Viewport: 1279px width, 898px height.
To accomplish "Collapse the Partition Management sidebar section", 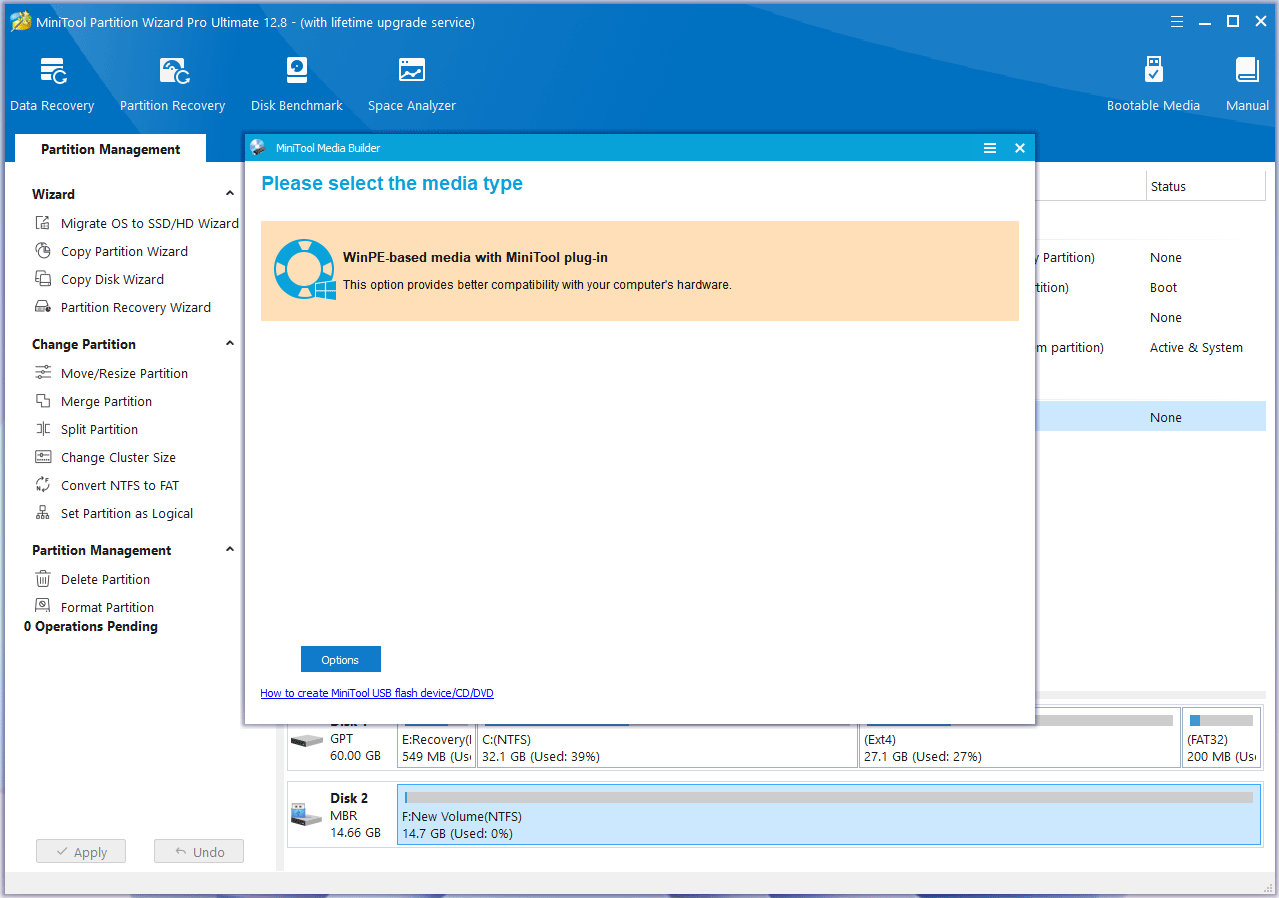I will [x=230, y=550].
